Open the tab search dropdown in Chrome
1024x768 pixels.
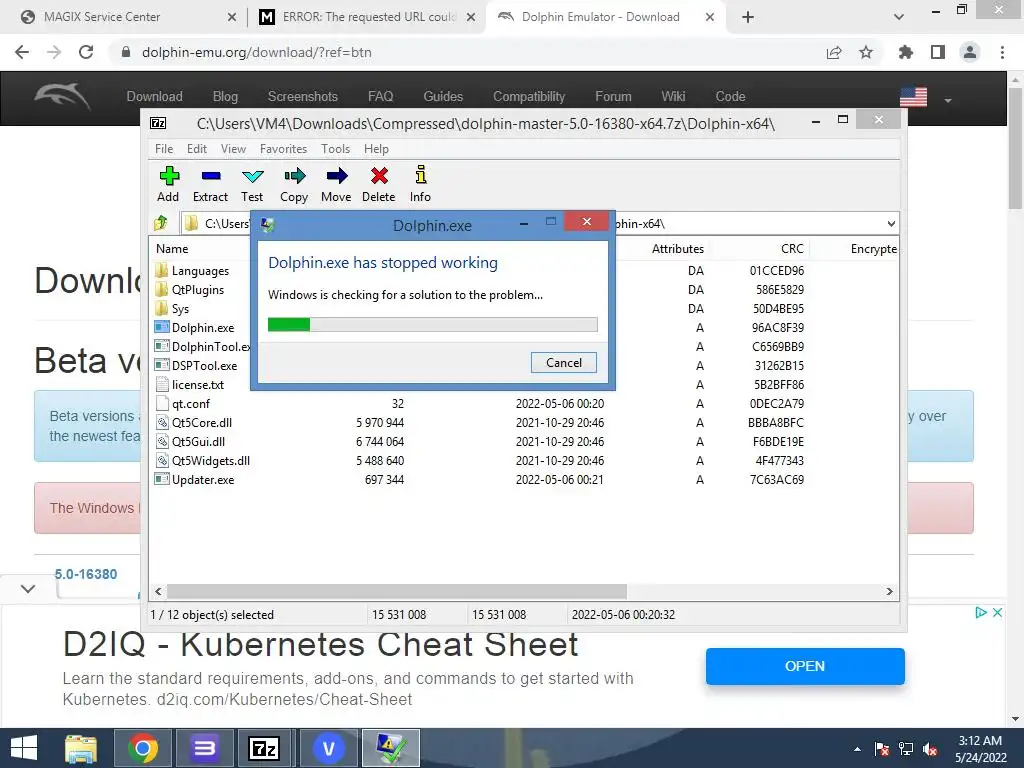click(x=899, y=17)
